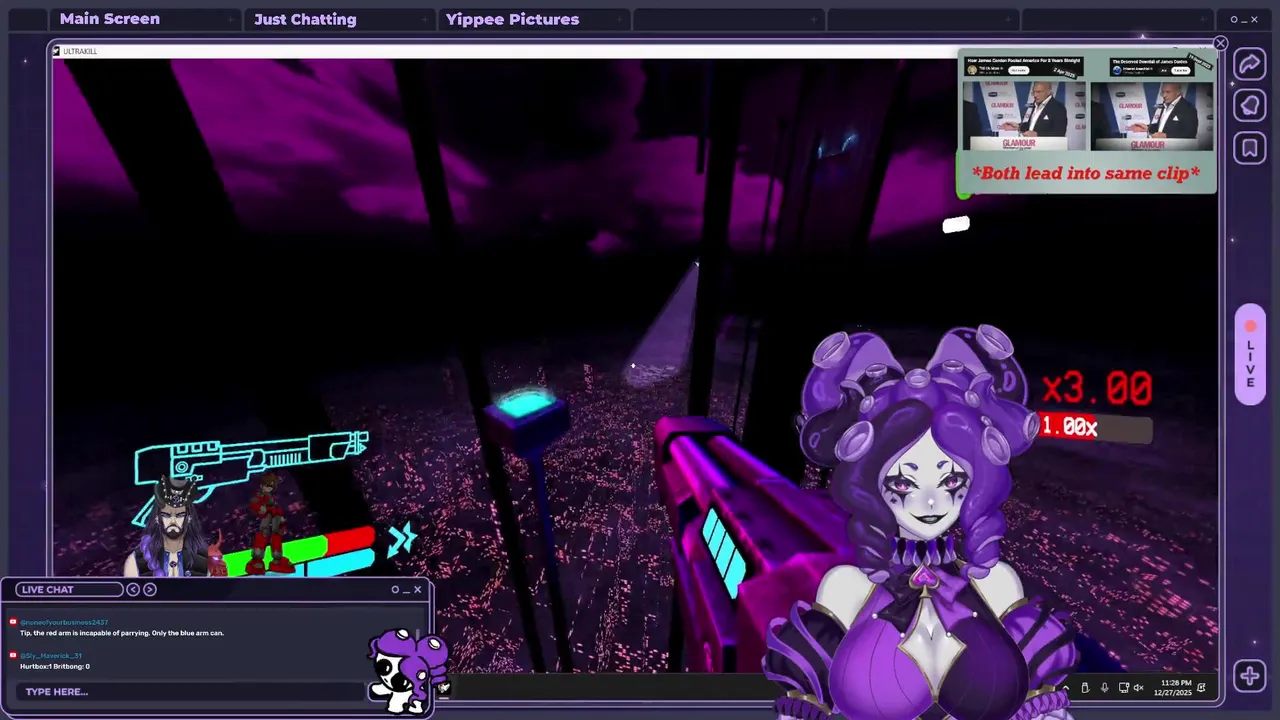Click the network display tray icon
The height and width of the screenshot is (720, 1280).
[1124, 688]
